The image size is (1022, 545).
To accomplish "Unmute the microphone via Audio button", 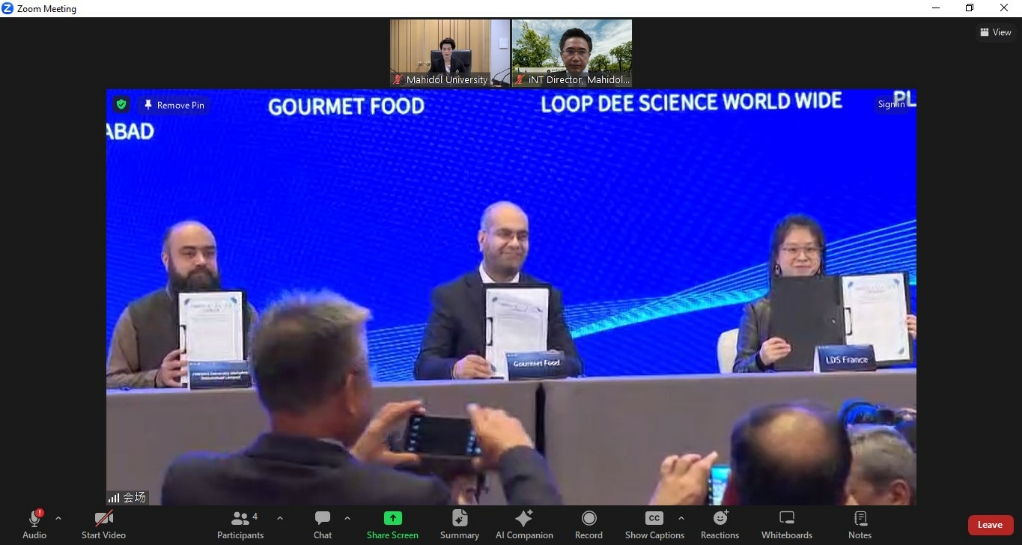I will pyautogui.click(x=34, y=524).
